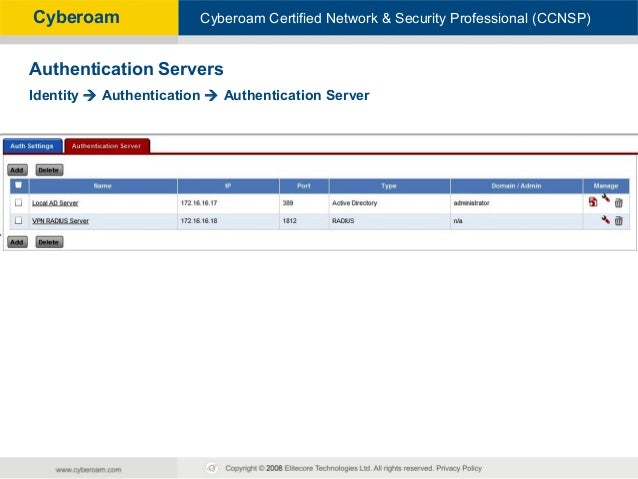
Task: Click the Authentication Servers heading
Action: point(126,69)
